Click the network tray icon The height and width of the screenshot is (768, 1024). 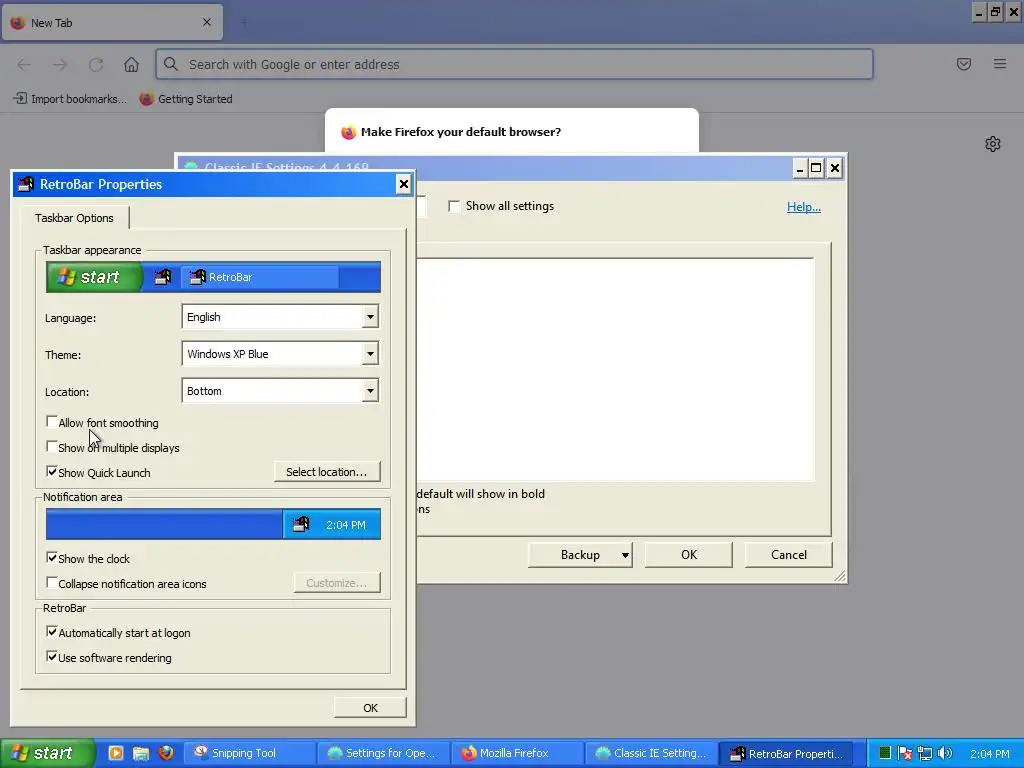click(925, 753)
